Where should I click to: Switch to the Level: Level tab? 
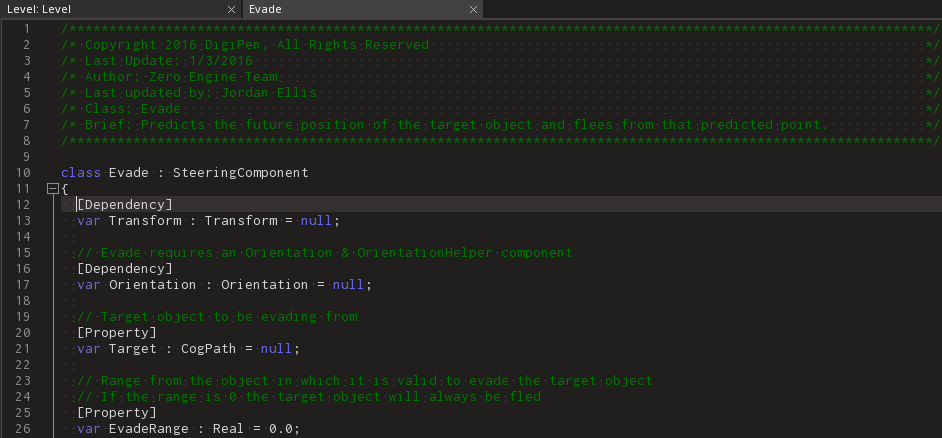[x=120, y=9]
